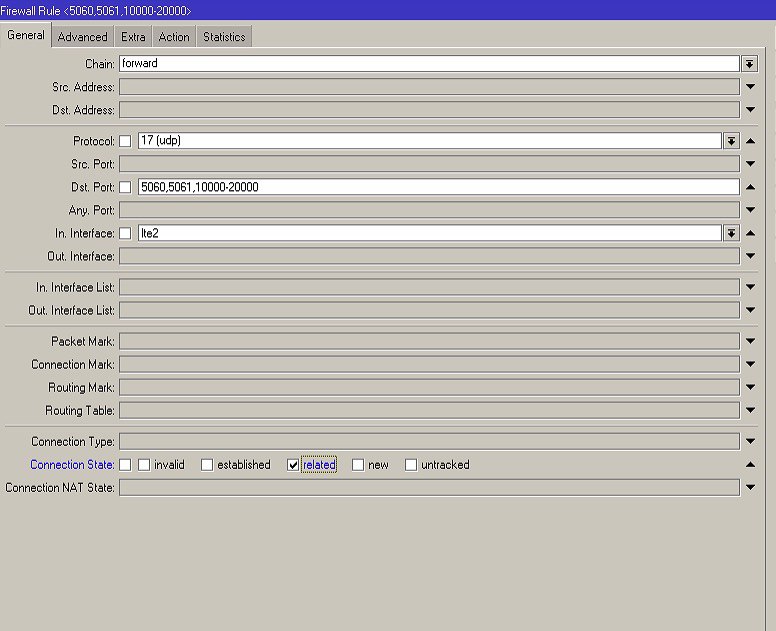Enable the invalid connection state
Screen dimensions: 776x631
click(x=144, y=465)
